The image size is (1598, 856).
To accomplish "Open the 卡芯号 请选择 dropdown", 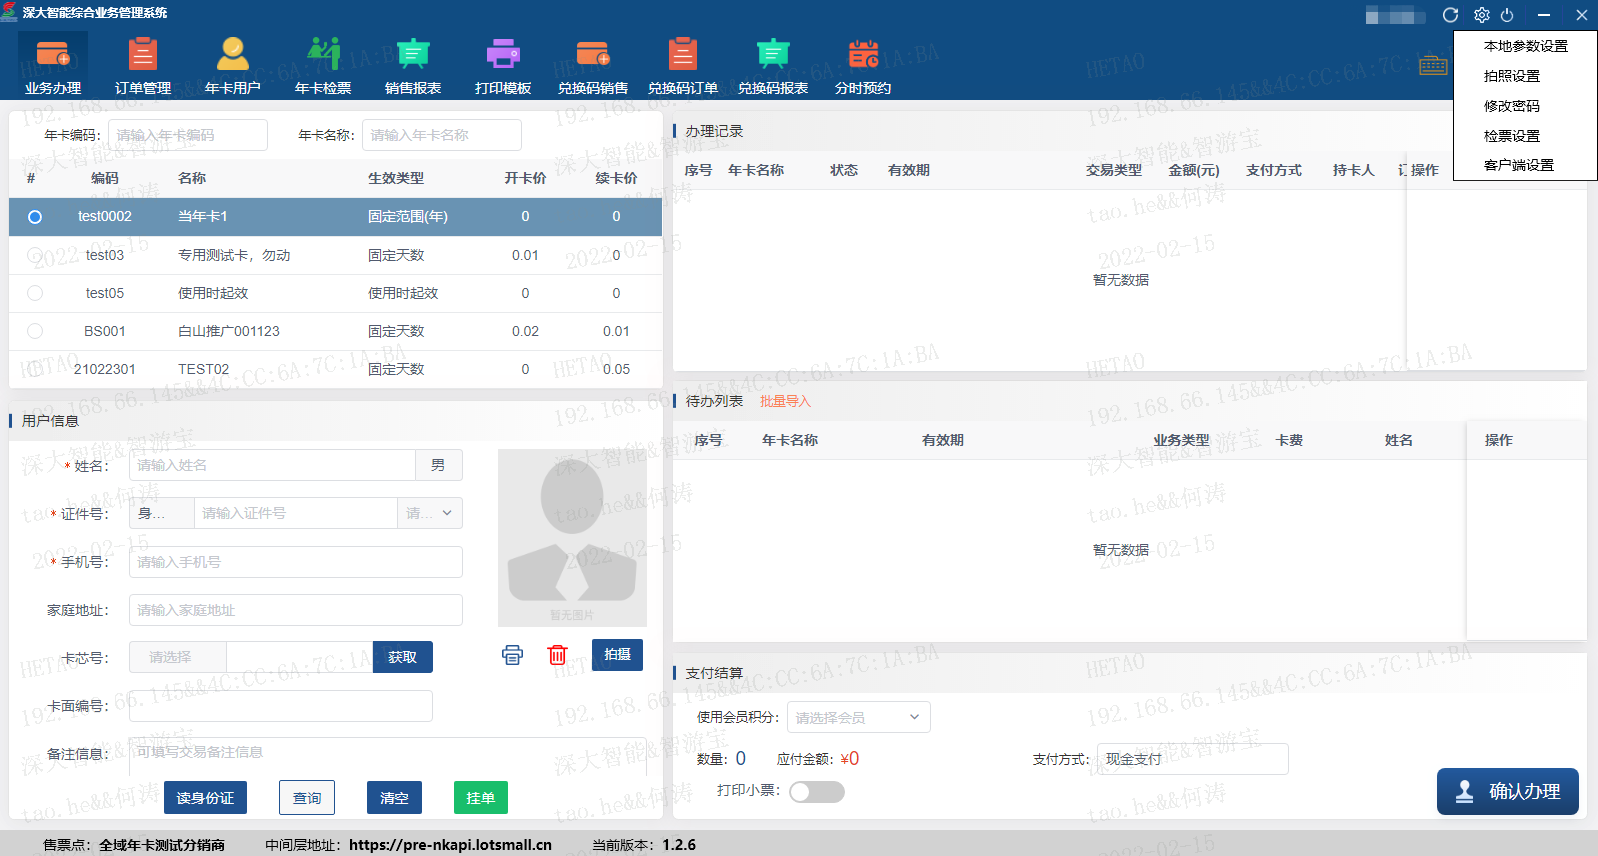I will pos(178,657).
